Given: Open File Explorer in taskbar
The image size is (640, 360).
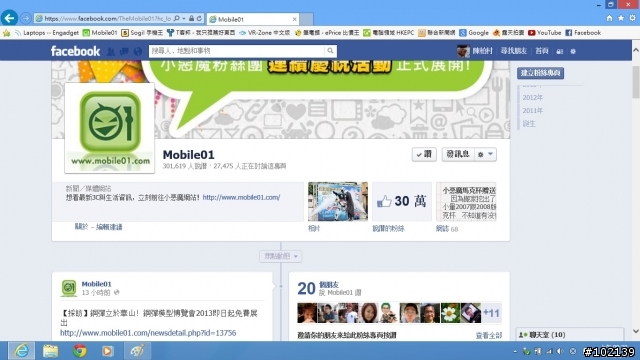Looking at the screenshot, I should click(51, 351).
